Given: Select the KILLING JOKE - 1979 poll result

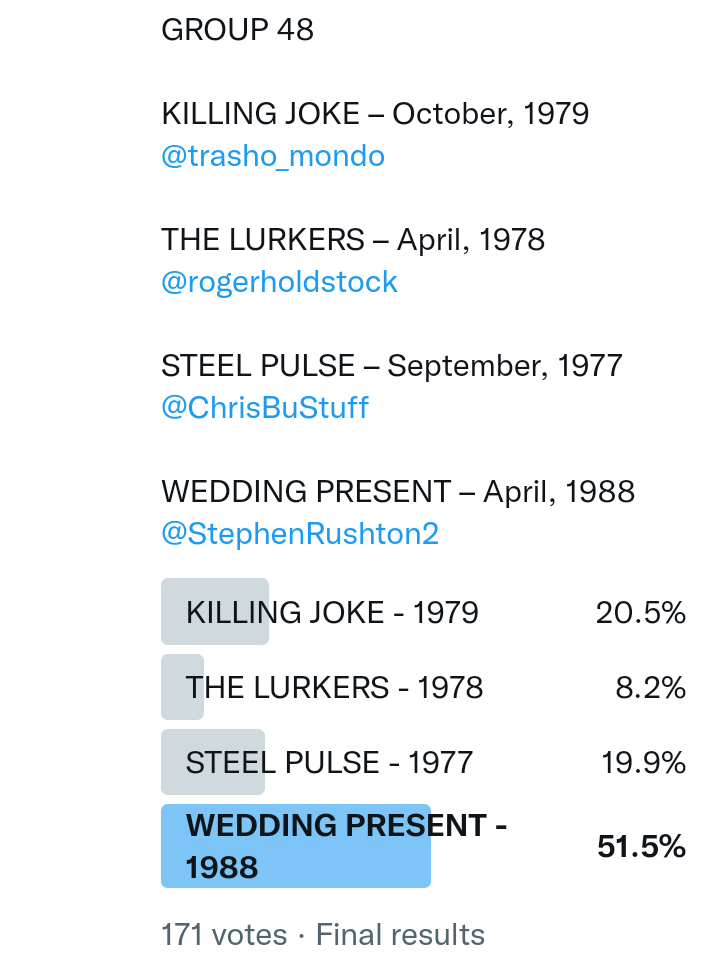Looking at the screenshot, I should 332,612.
